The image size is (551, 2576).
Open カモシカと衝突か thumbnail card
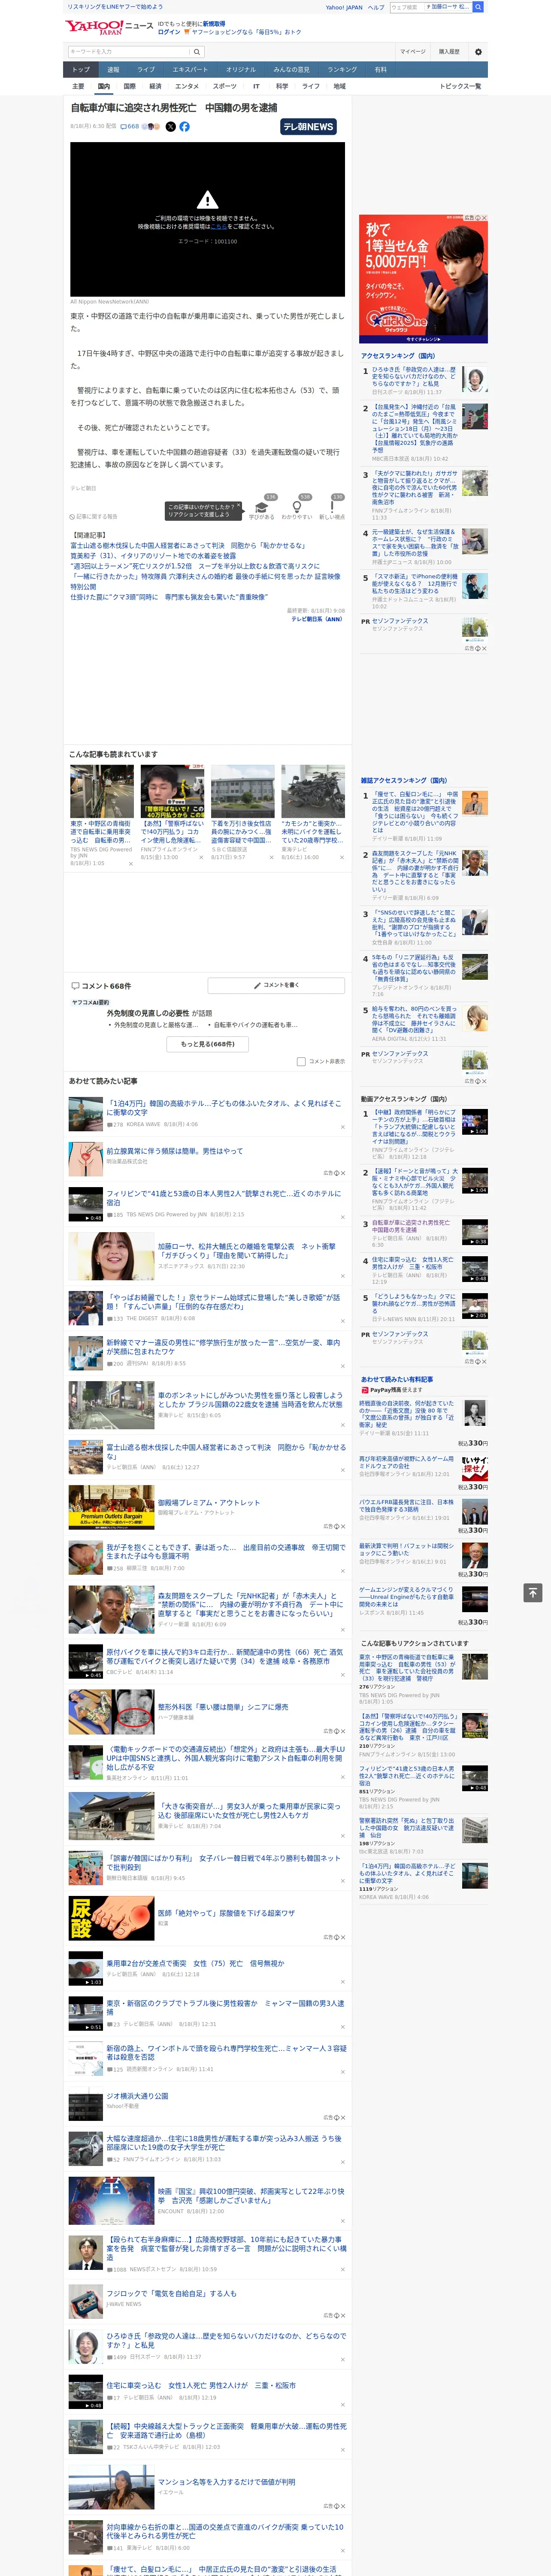click(313, 813)
